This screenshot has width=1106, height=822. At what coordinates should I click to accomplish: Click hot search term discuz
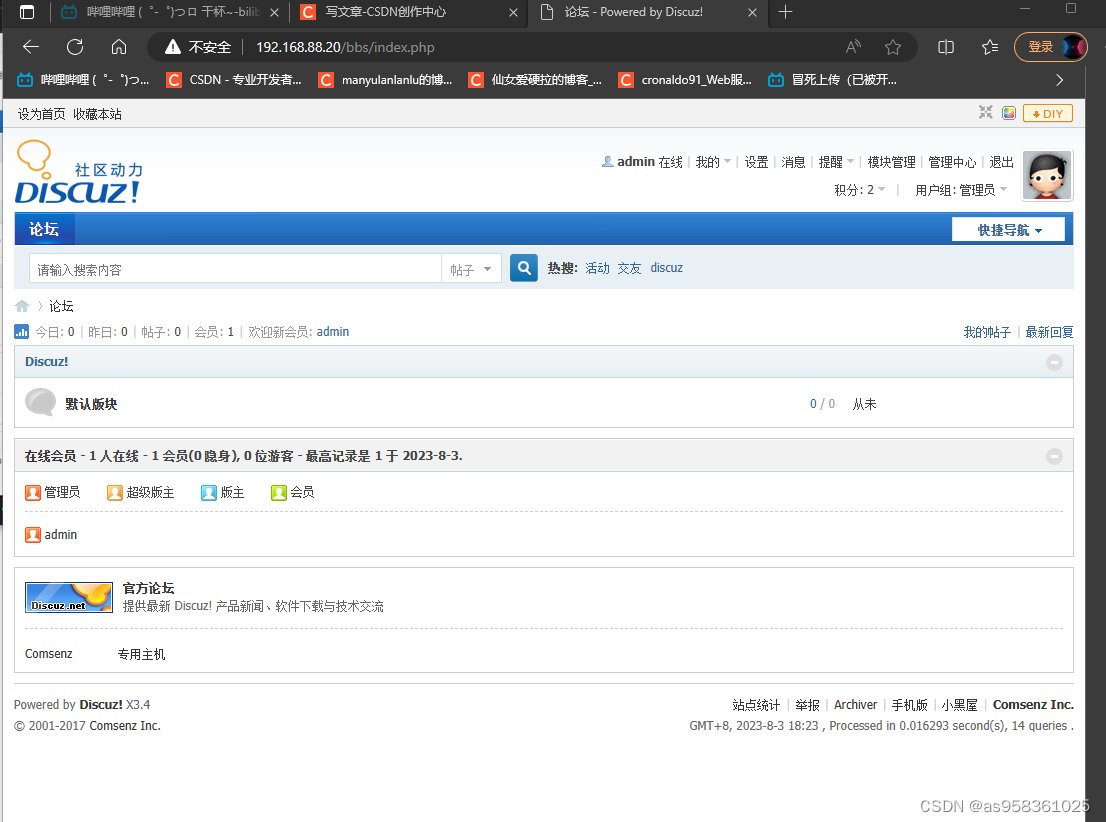click(667, 268)
